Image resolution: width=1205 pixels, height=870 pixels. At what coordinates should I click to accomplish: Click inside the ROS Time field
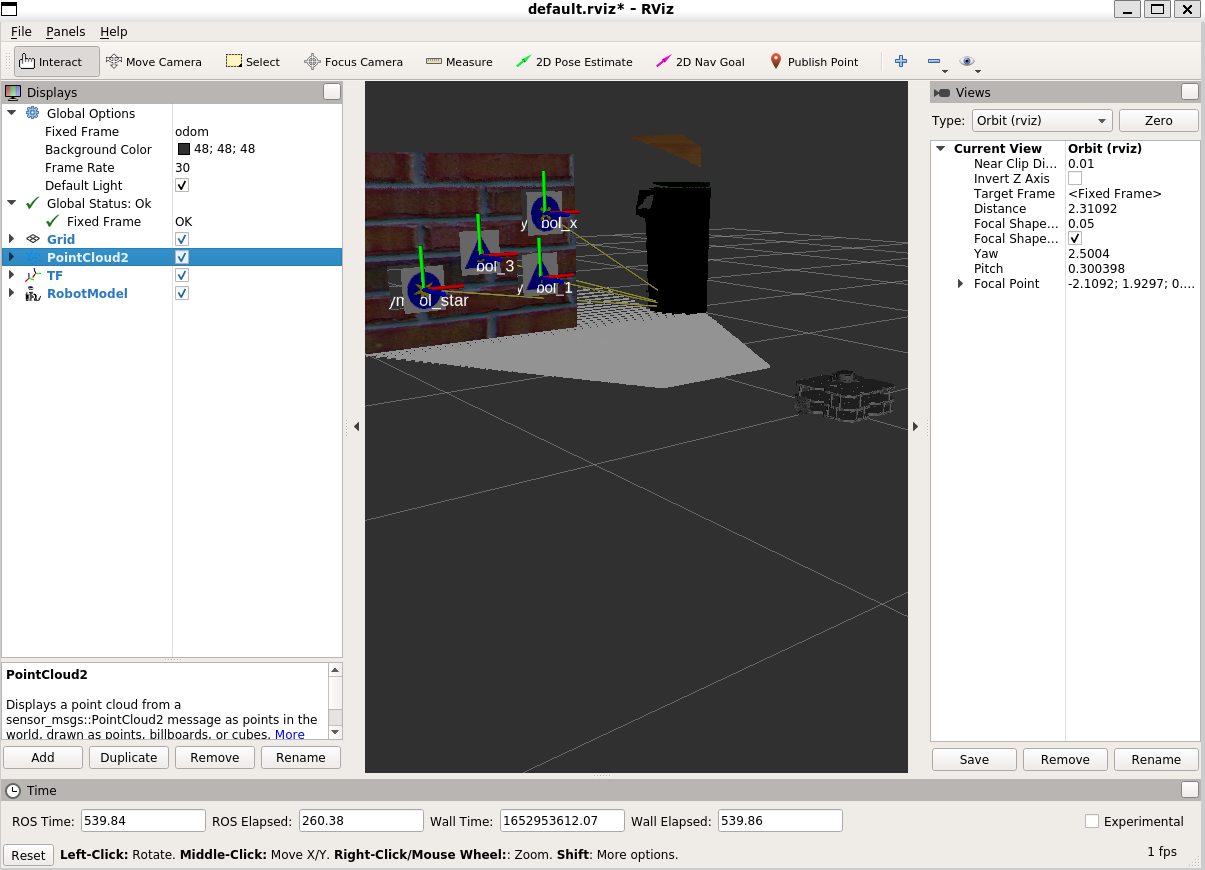coord(142,820)
